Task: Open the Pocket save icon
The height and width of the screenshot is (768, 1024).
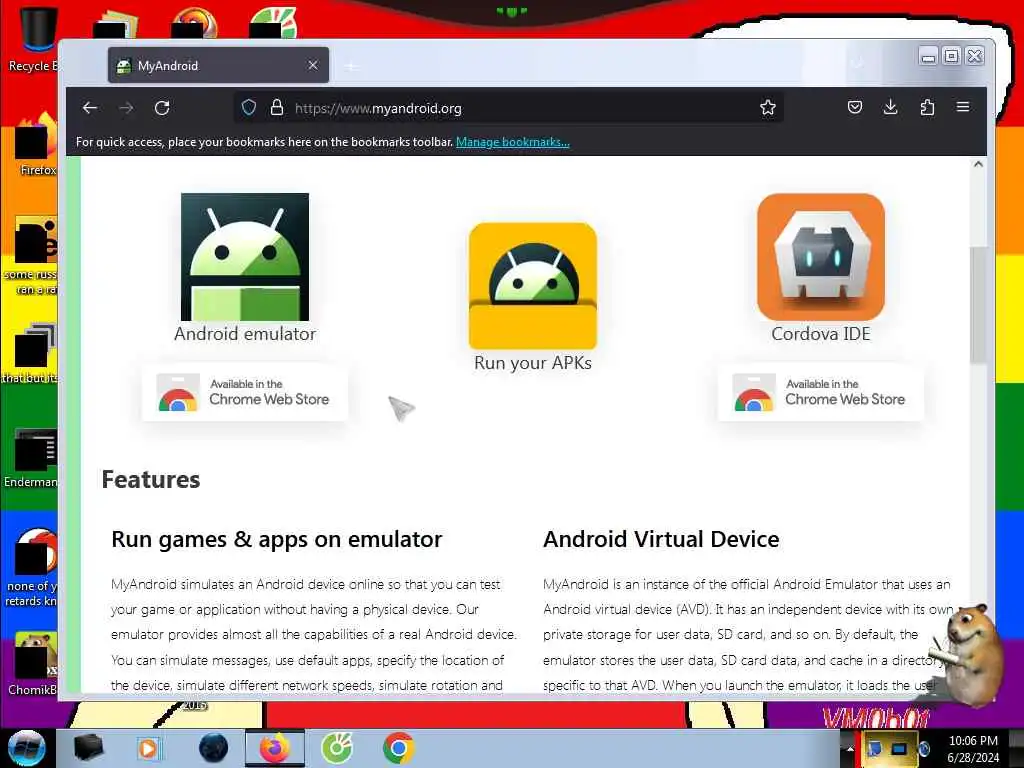Action: [x=854, y=108]
